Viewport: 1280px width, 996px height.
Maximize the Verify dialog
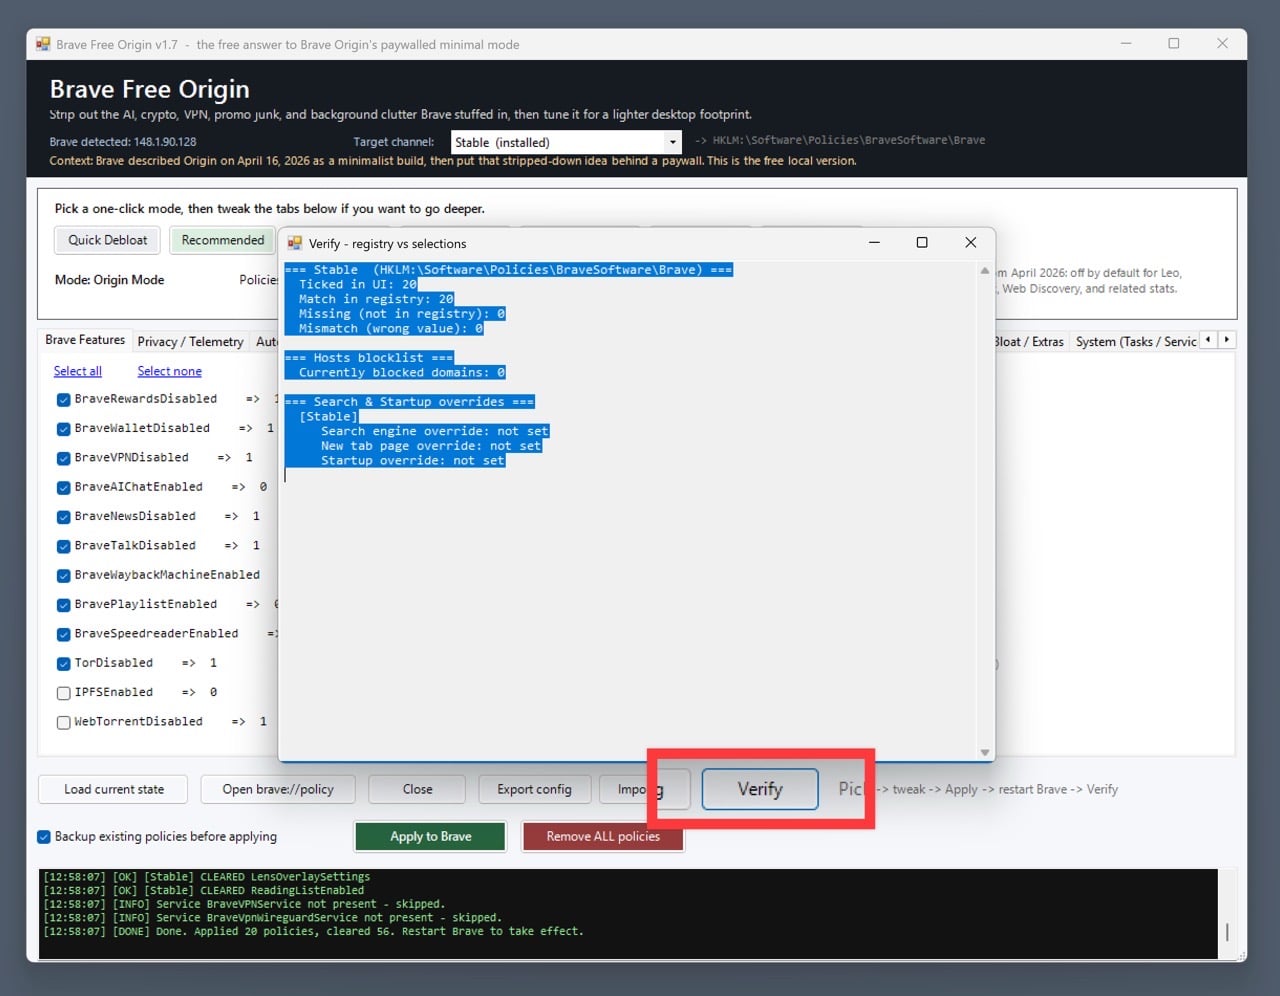922,242
